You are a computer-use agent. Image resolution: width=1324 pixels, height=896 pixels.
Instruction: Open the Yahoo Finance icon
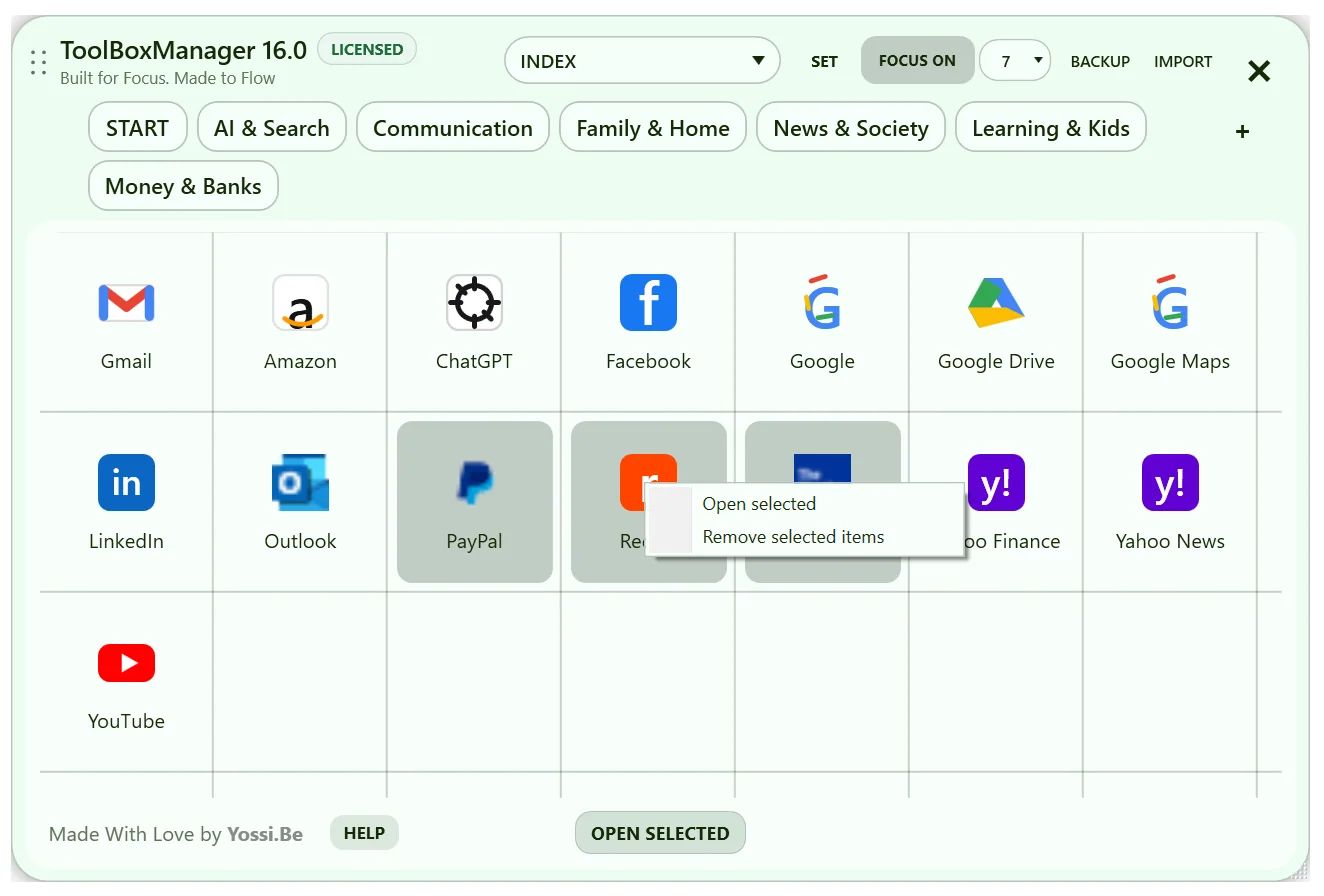(x=996, y=482)
